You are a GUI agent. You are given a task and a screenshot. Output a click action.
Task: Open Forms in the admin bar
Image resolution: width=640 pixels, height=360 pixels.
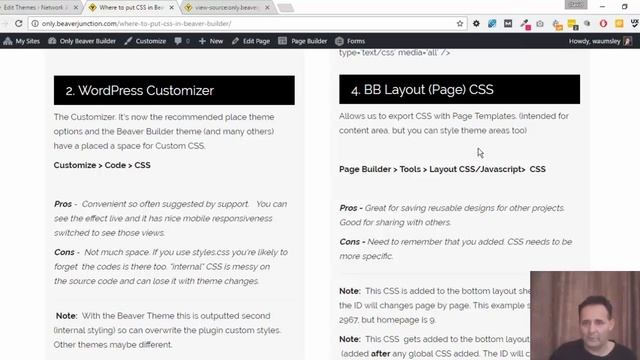tap(350, 41)
